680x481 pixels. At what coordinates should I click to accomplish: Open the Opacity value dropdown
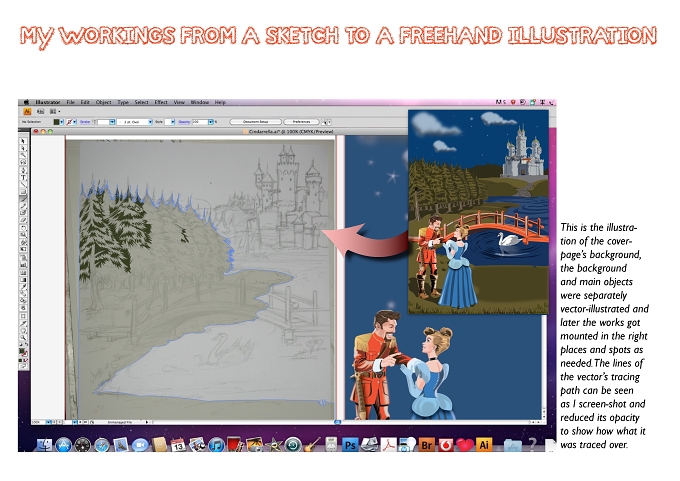pos(211,122)
